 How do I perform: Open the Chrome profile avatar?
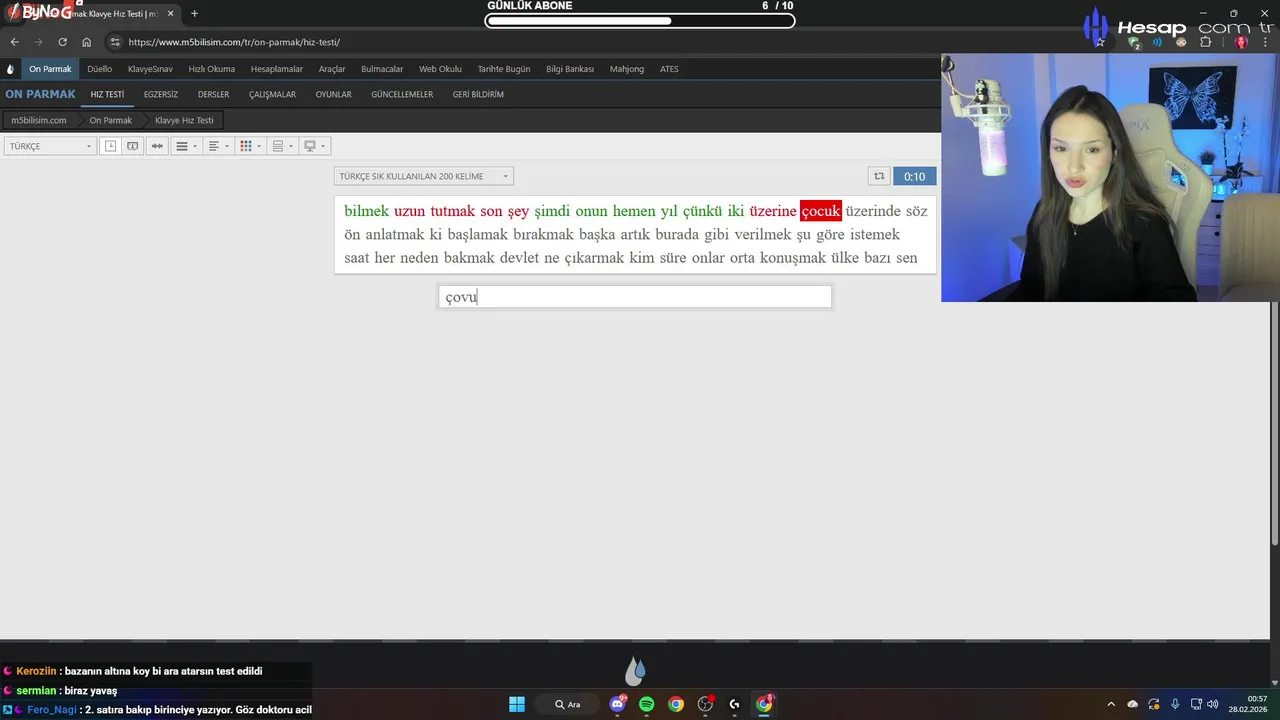1241,43
